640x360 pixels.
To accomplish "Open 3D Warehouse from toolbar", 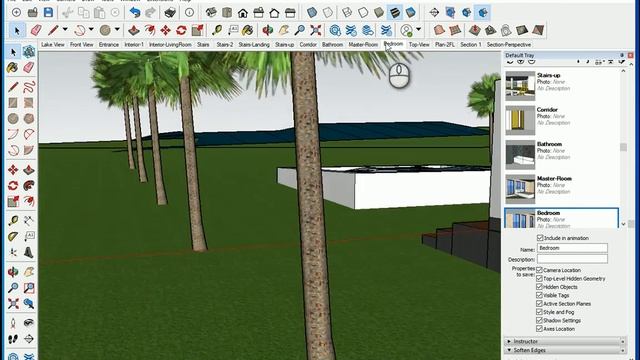I will pos(335,30).
